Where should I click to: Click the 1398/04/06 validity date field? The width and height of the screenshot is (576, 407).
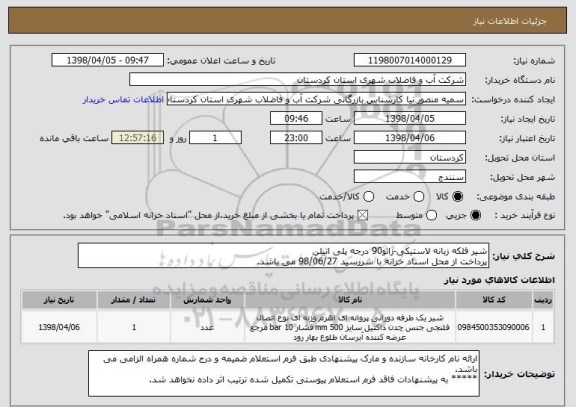pos(410,138)
